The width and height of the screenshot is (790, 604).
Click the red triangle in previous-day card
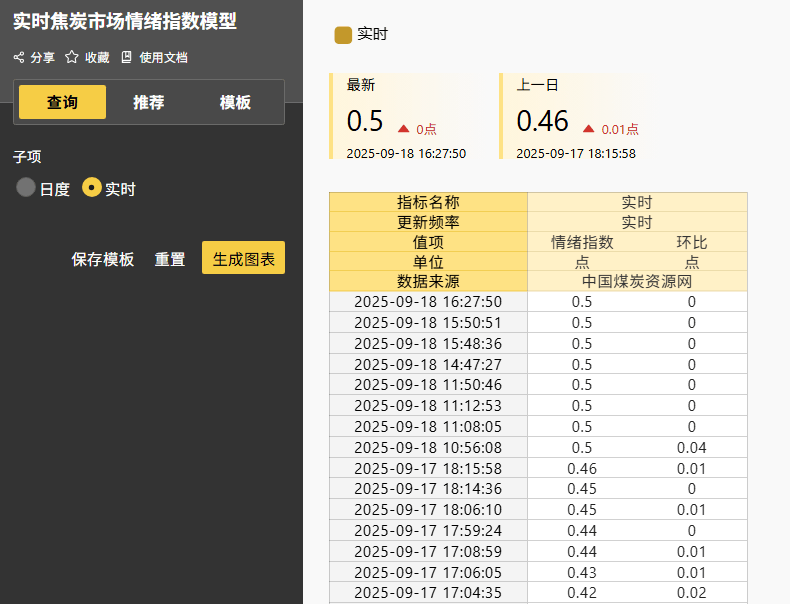click(x=589, y=128)
